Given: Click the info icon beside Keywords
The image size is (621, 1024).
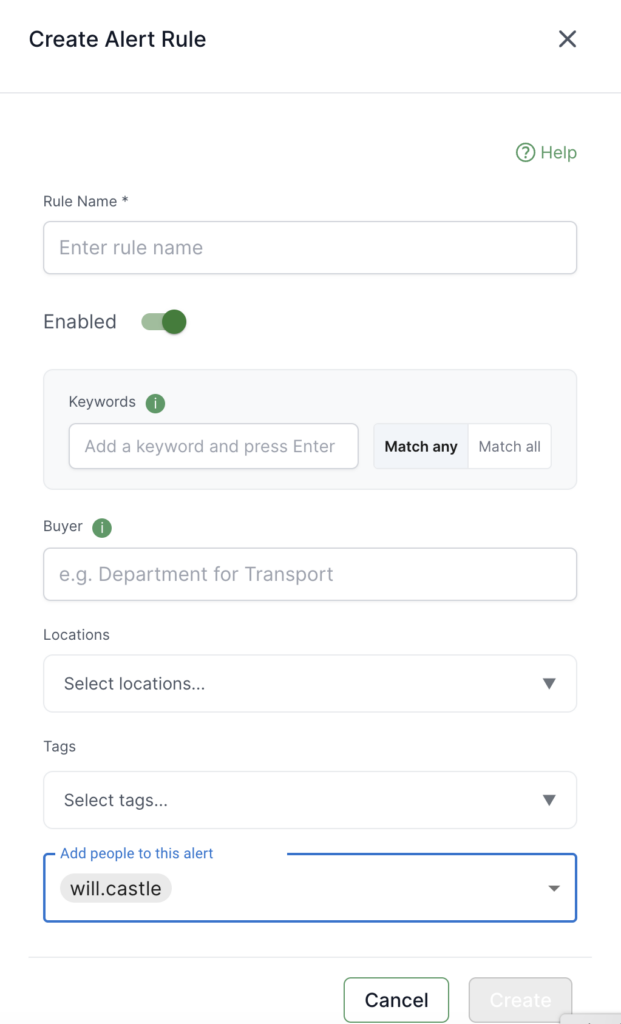Looking at the screenshot, I should click(x=155, y=403).
